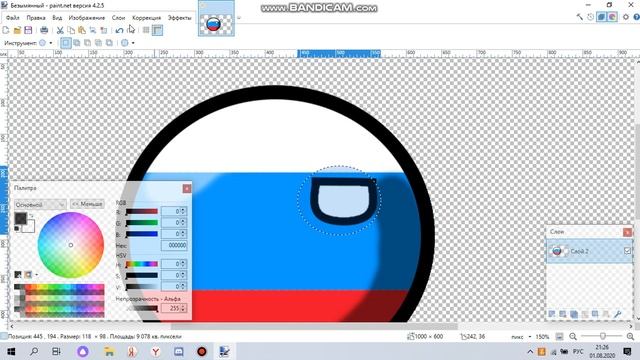Open the help icon menu
The image size is (640, 360).
[x=636, y=17]
